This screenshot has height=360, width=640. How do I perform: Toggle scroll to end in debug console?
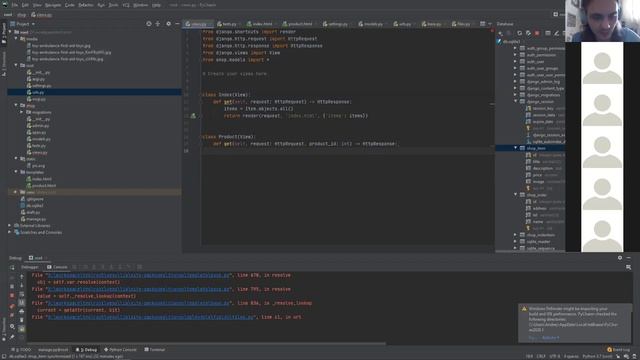(22, 302)
